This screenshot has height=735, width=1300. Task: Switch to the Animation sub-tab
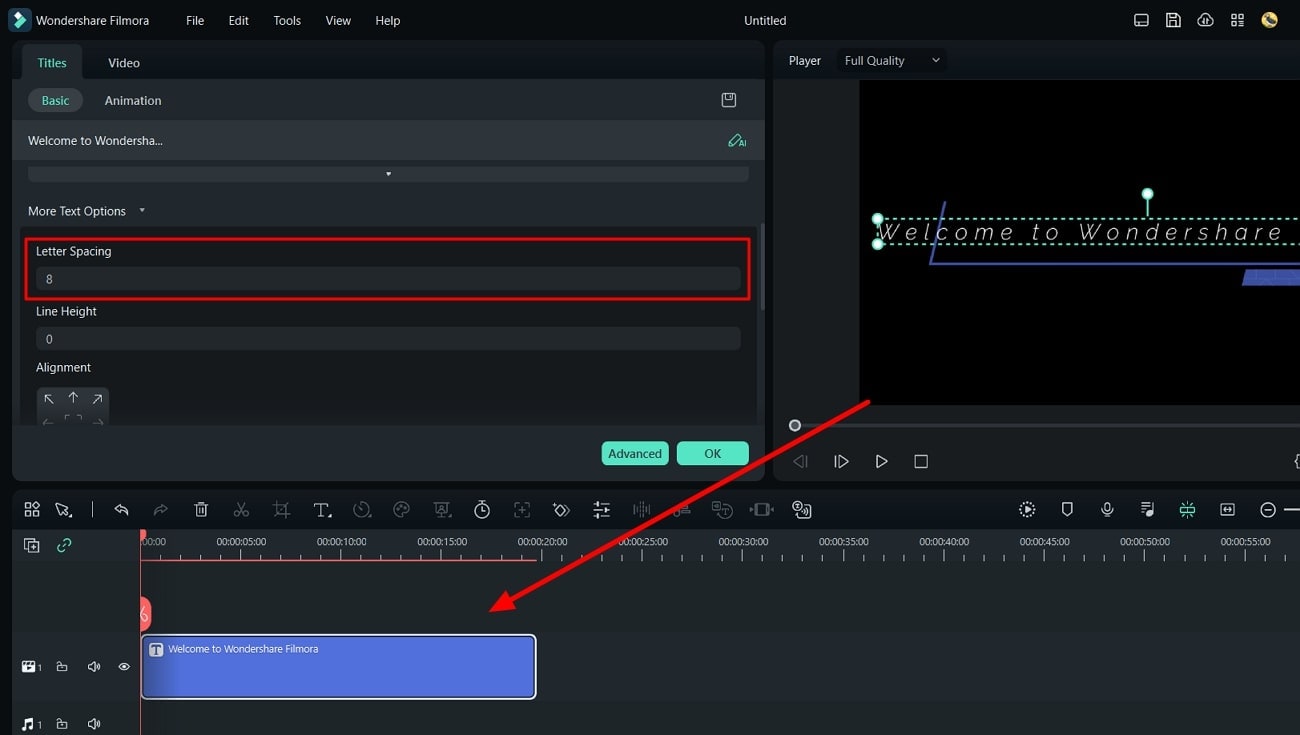(x=133, y=101)
